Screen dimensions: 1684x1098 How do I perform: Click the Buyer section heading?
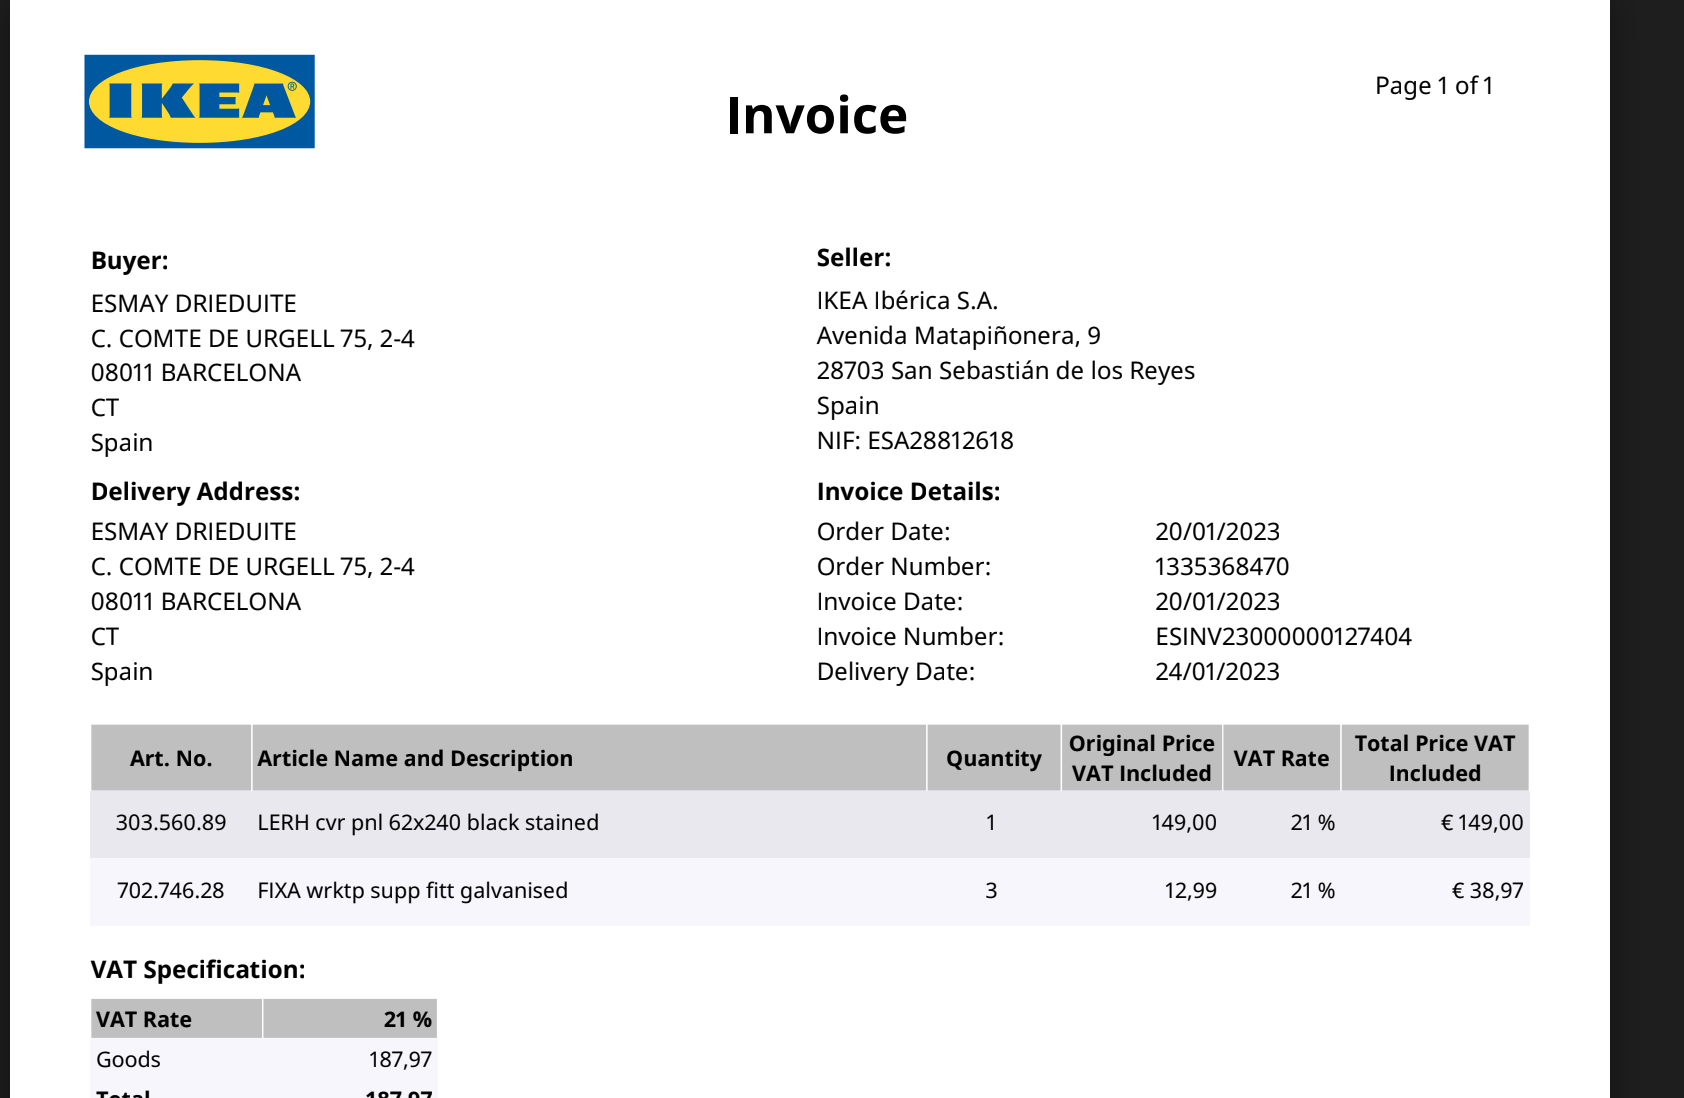click(130, 261)
